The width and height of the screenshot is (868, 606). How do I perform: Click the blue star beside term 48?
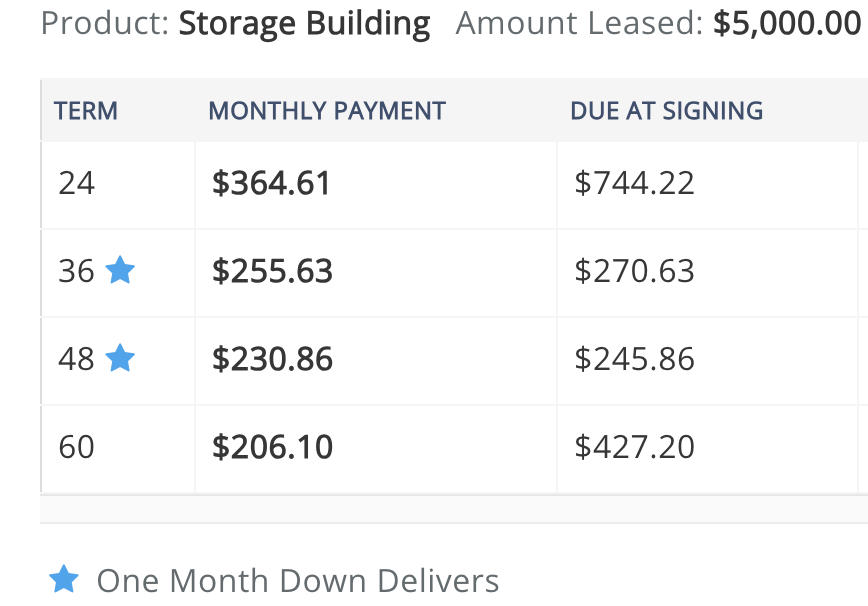pyautogui.click(x=120, y=358)
